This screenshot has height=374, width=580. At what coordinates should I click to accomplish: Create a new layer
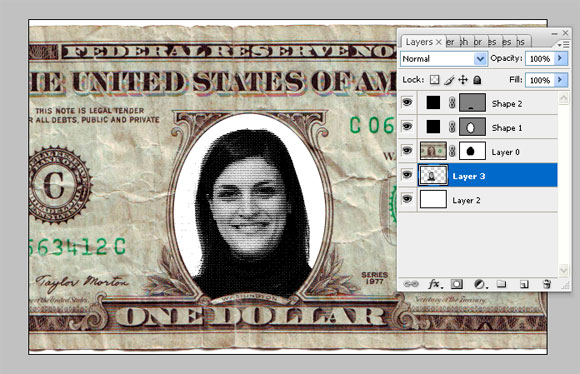(524, 284)
